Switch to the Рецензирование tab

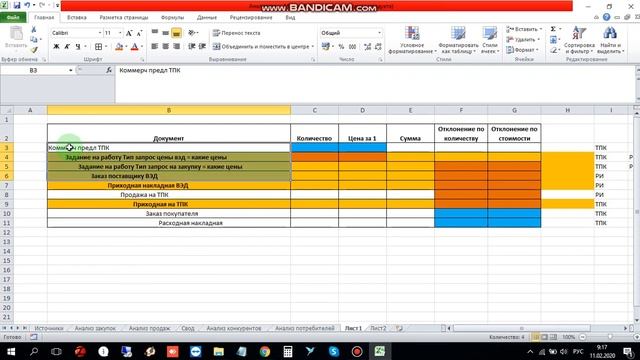point(251,18)
